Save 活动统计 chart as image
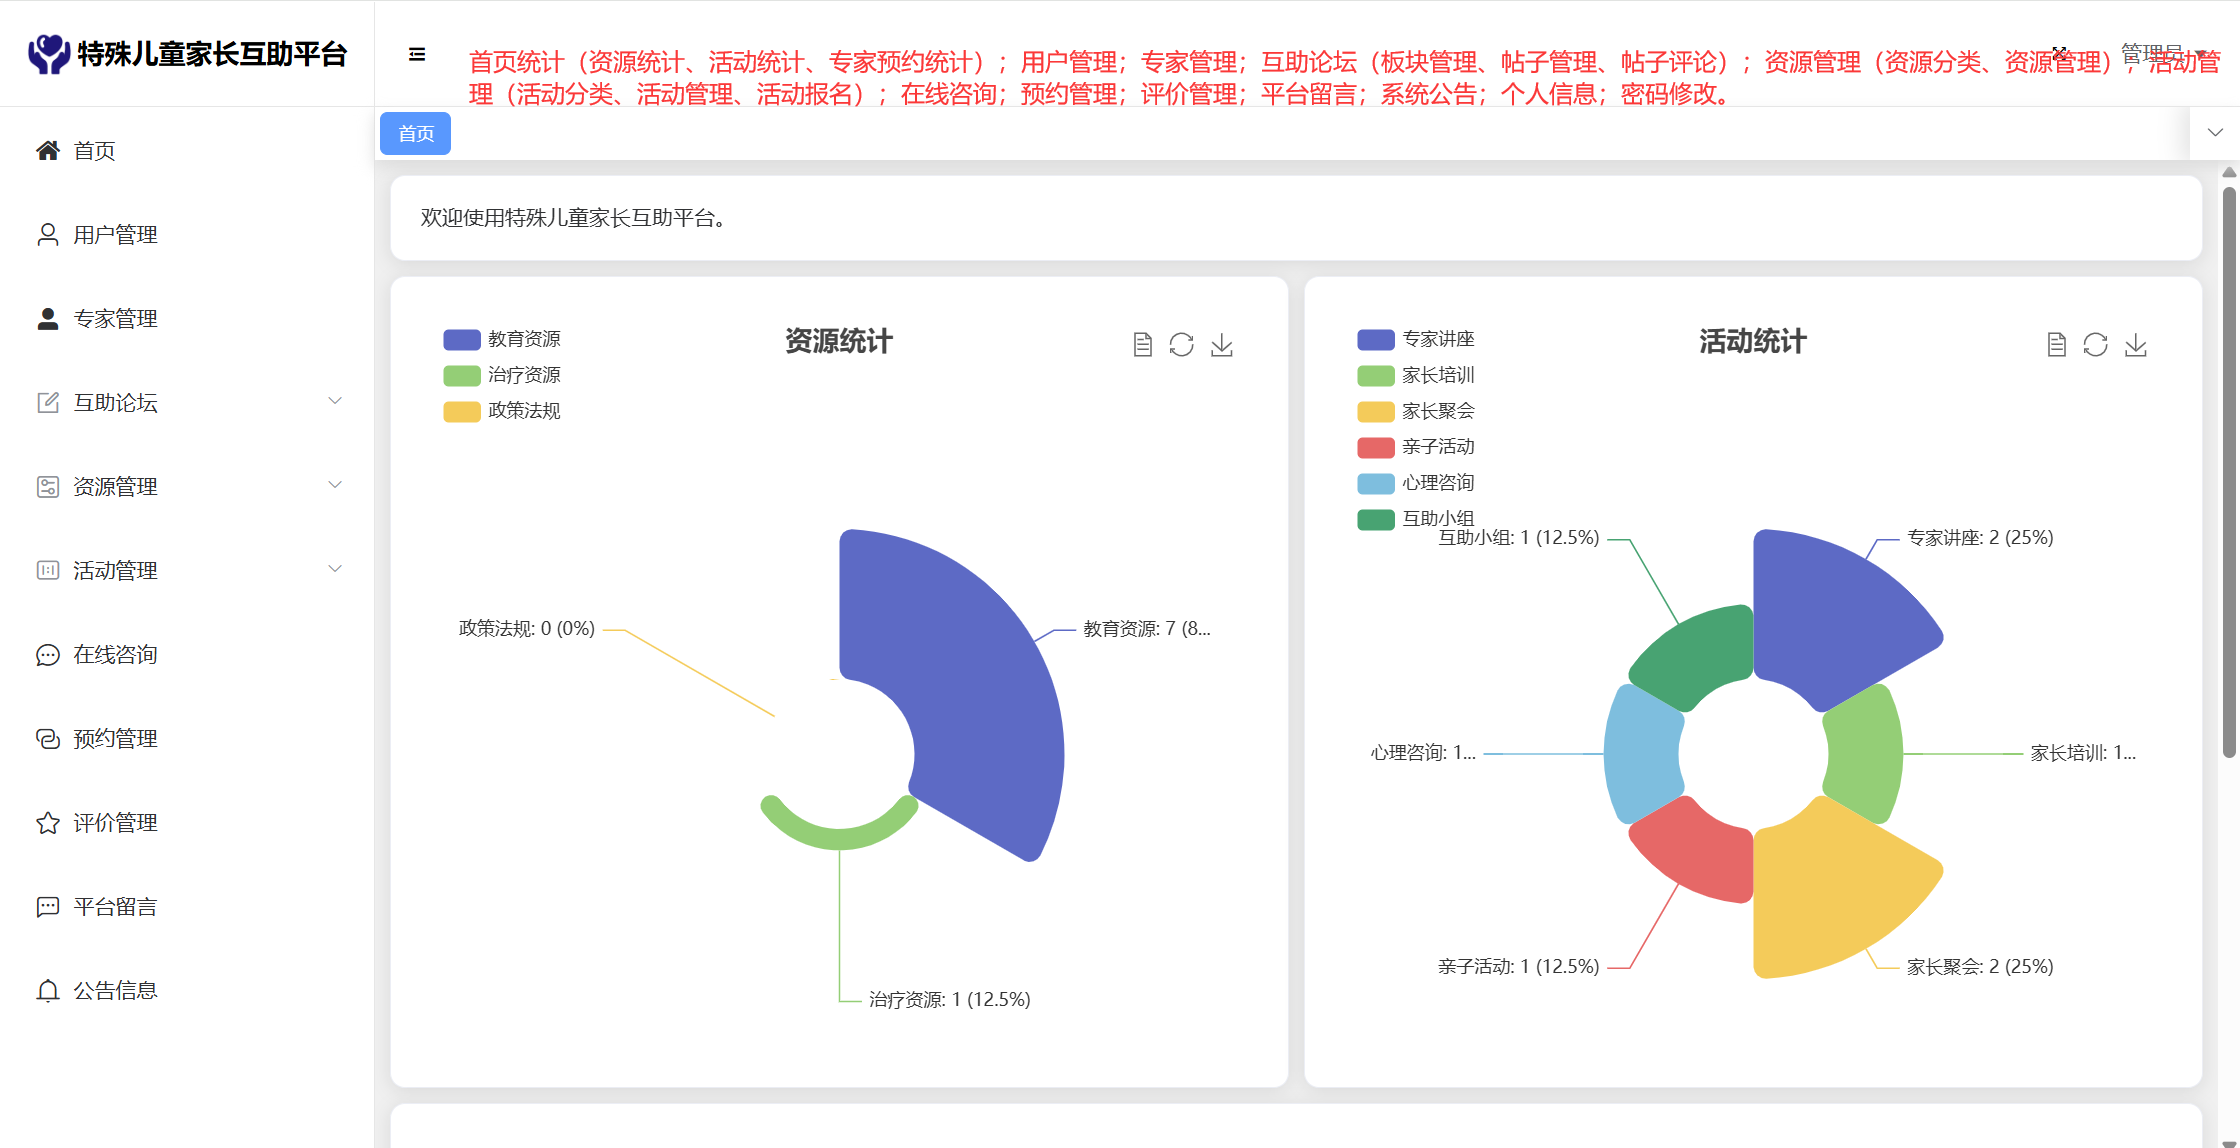2240x1148 pixels. [x=2135, y=345]
